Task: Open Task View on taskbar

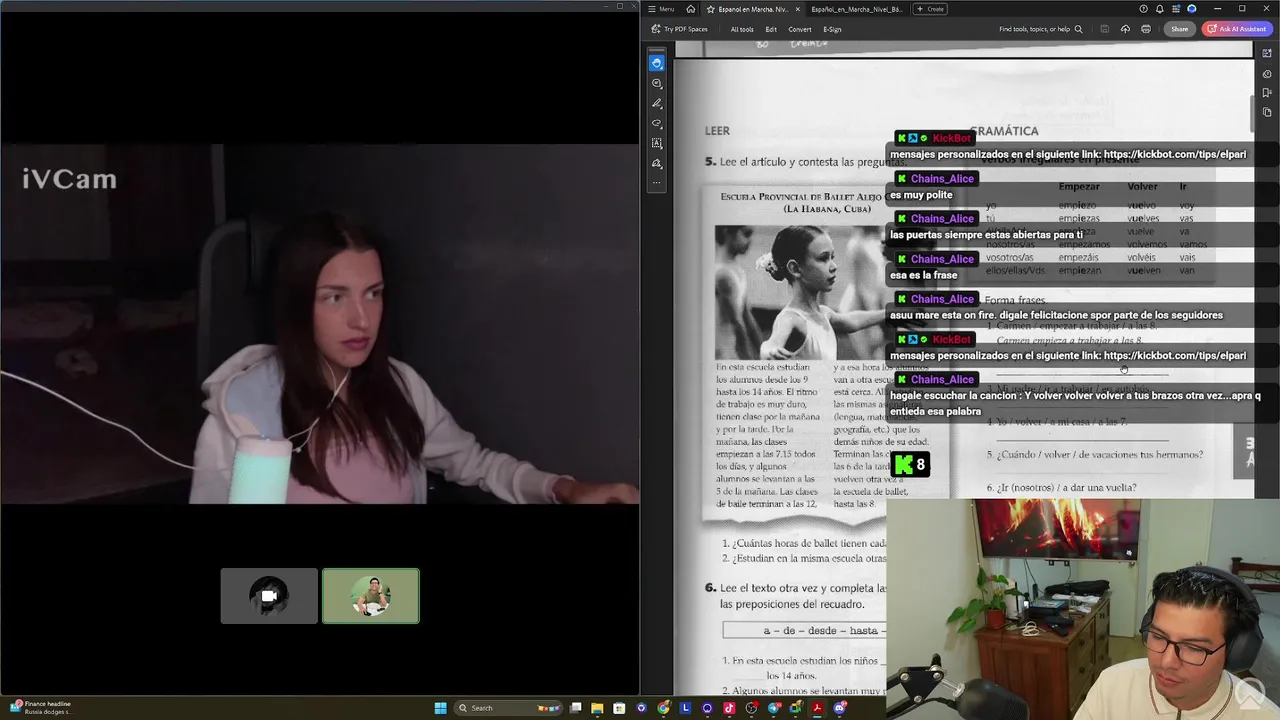Action: 575,708
